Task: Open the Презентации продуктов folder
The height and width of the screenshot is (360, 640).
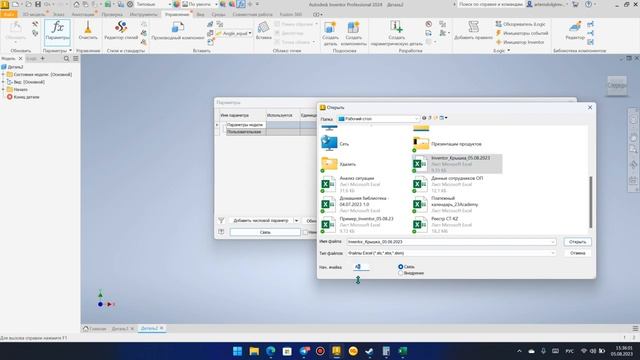Action: pos(447,144)
